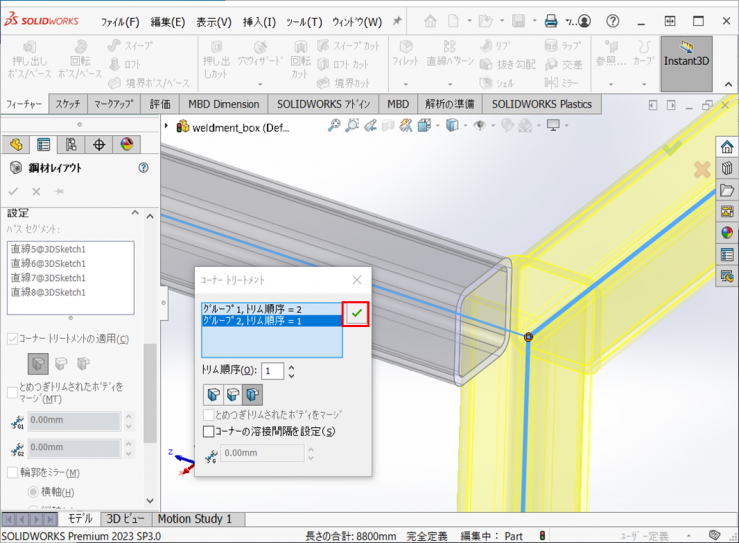Toggle the Instant3D tool

tap(686, 60)
